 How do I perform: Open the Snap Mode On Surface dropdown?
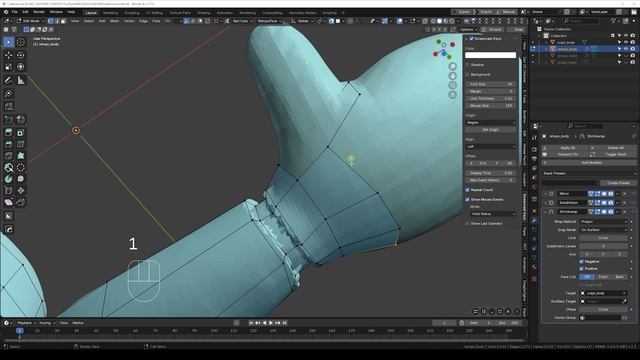click(x=603, y=230)
